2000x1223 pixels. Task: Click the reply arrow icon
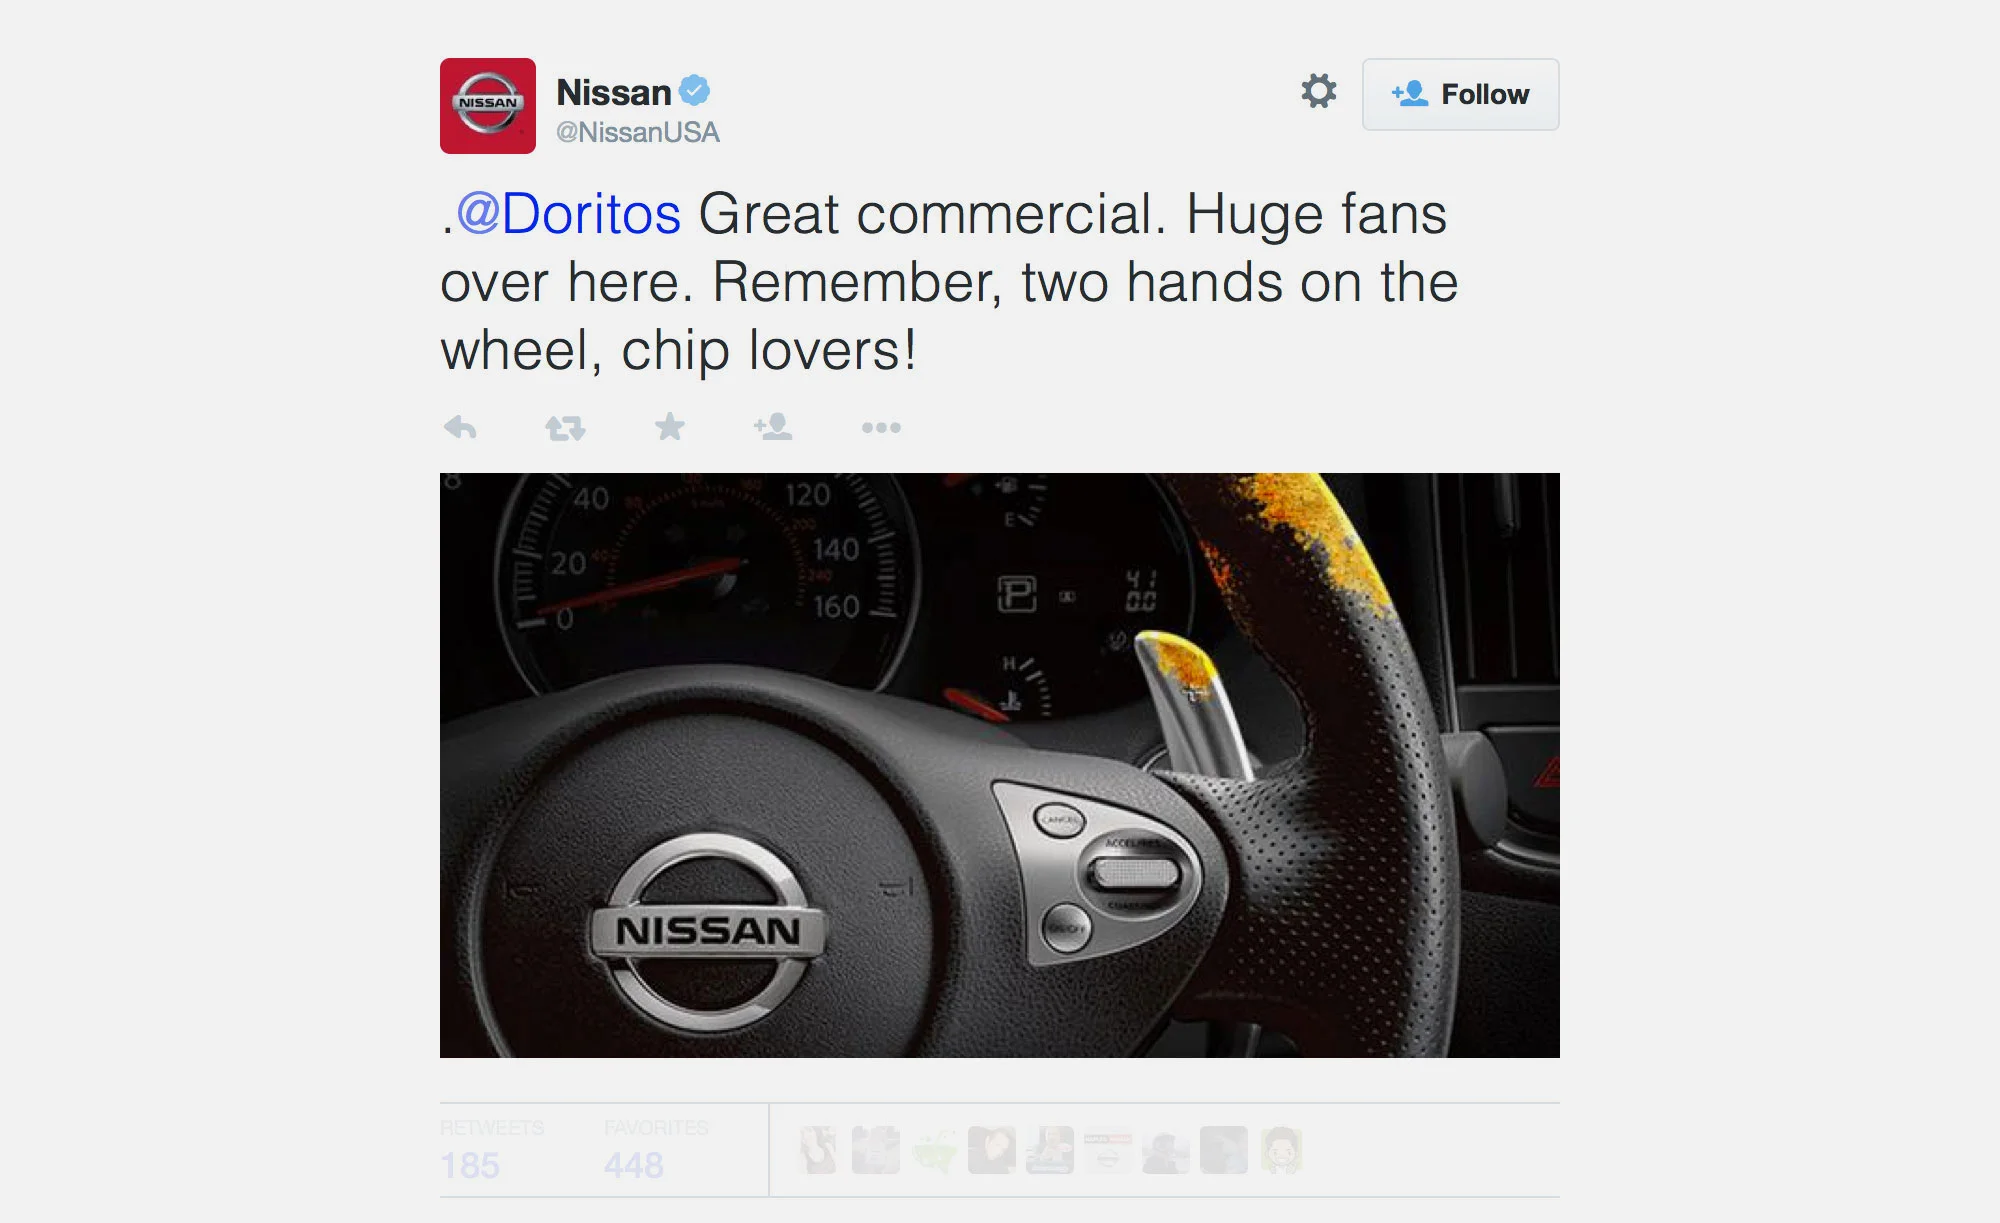pyautogui.click(x=460, y=428)
